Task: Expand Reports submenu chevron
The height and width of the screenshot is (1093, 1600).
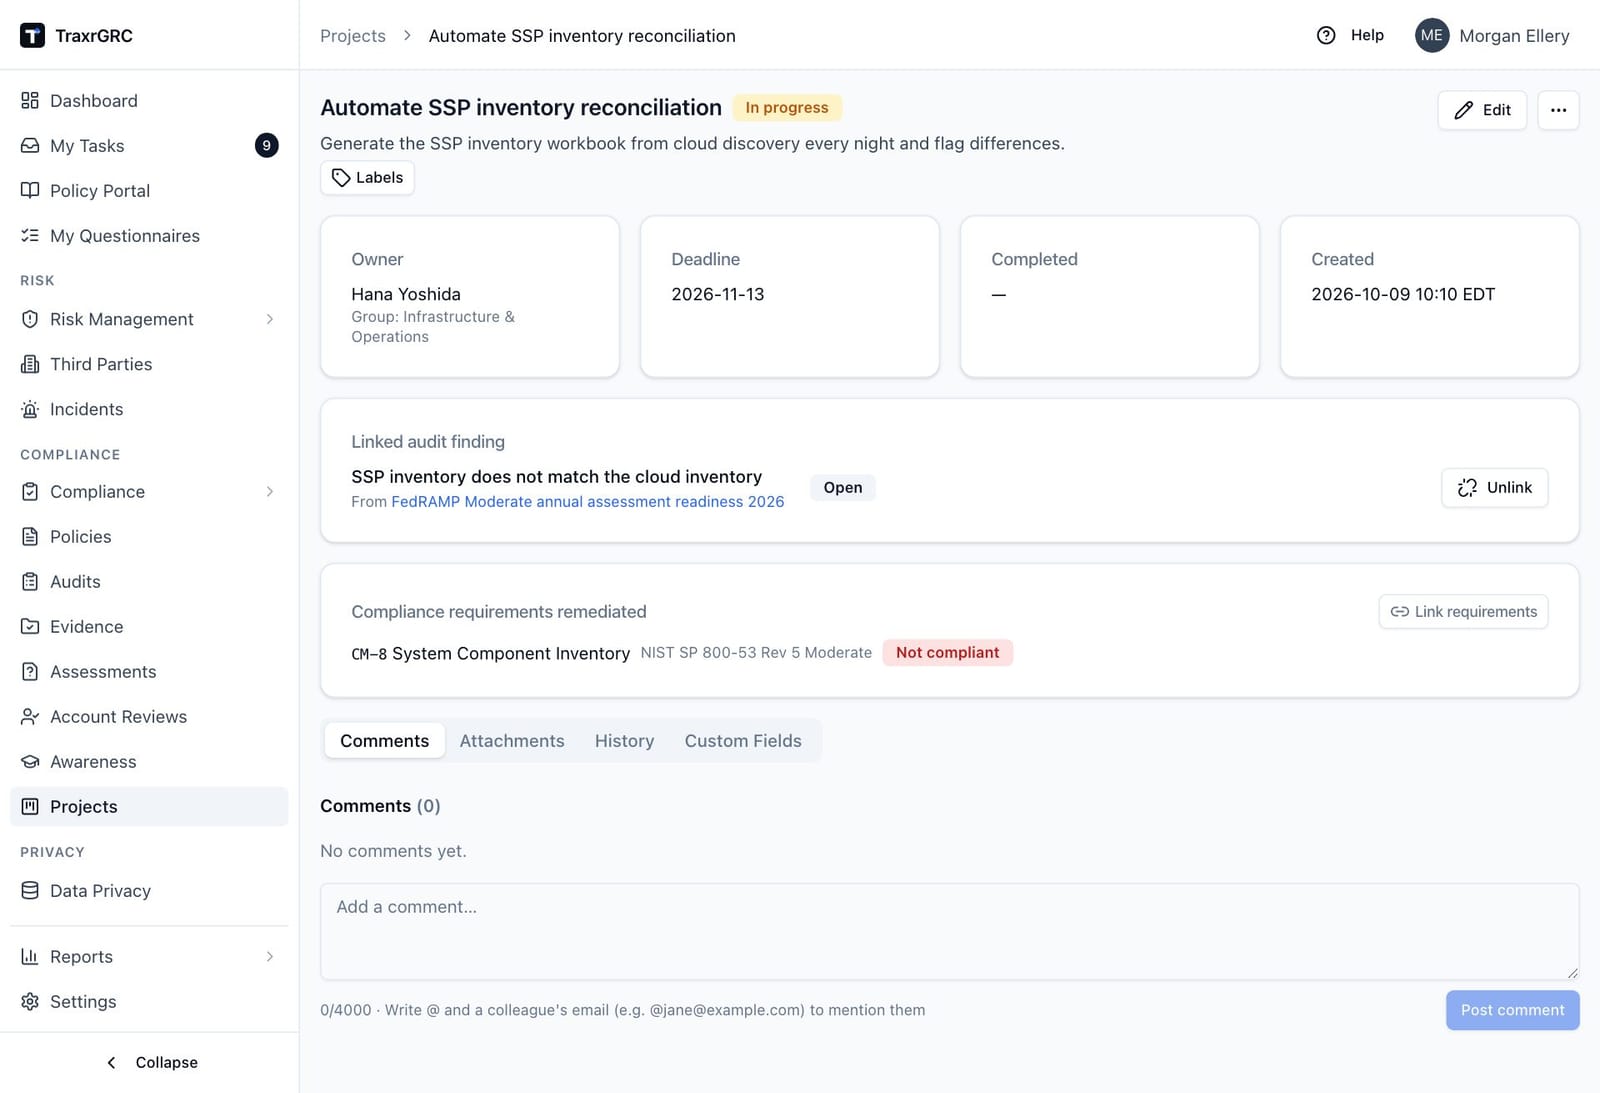Action: coord(270,956)
